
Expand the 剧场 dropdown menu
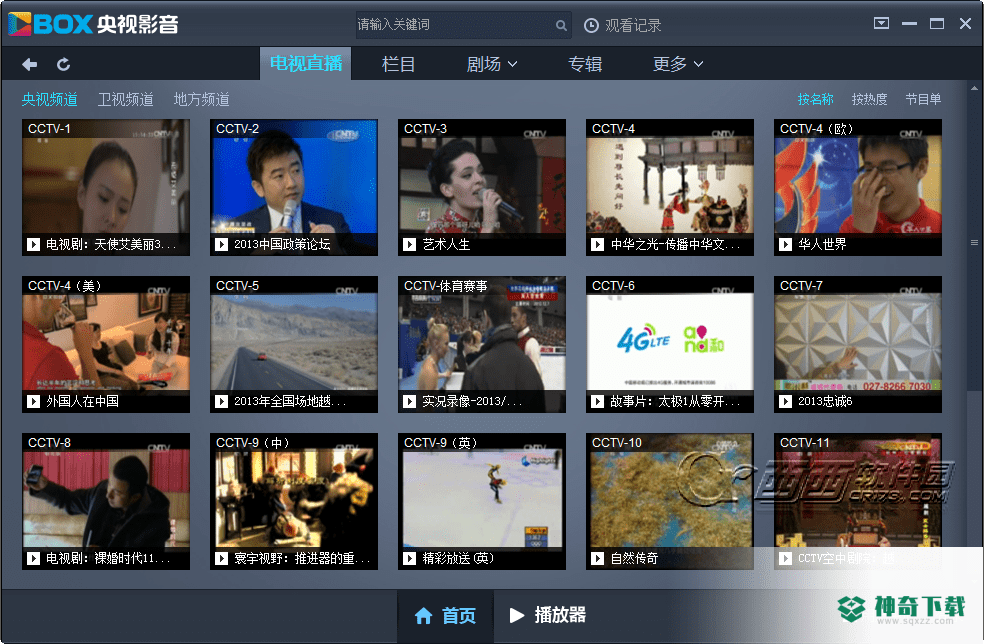click(492, 64)
